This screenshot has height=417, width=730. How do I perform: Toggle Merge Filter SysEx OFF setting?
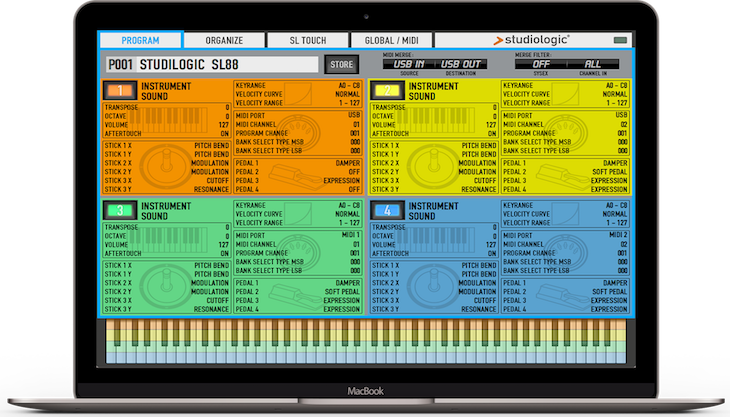541,65
